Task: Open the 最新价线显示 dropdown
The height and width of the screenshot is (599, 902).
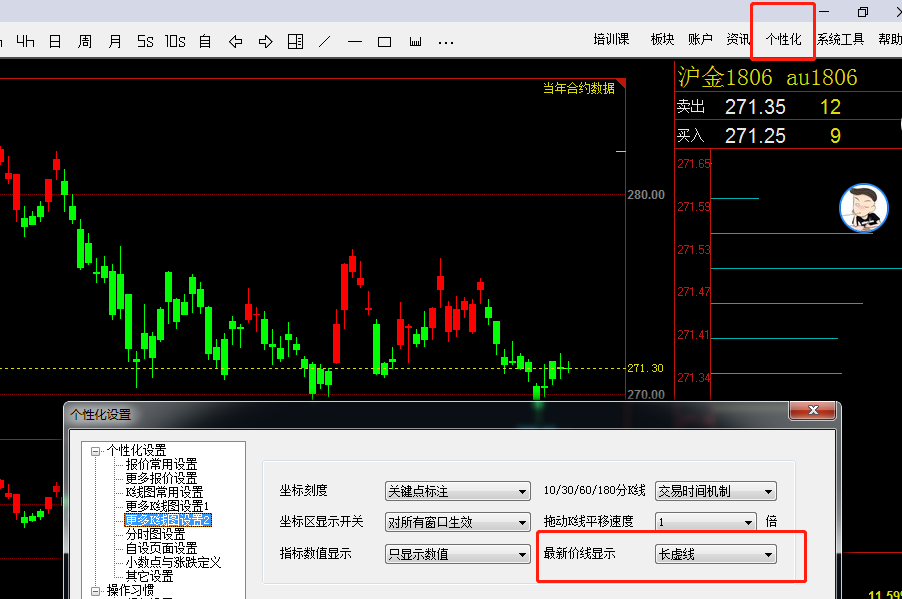Action: click(714, 554)
